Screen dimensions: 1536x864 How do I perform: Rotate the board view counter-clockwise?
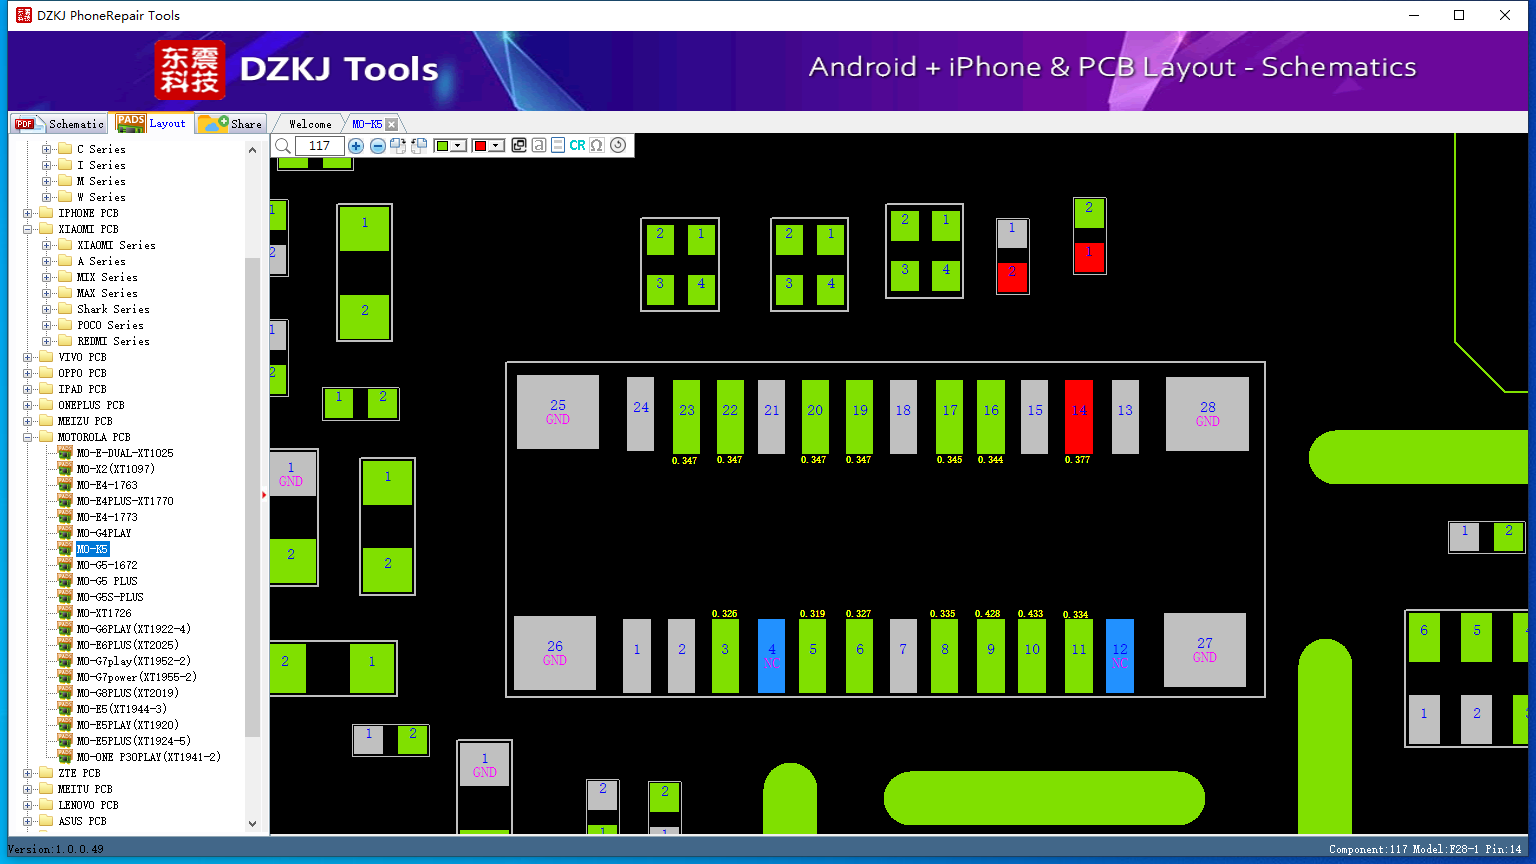pyautogui.click(x=419, y=146)
